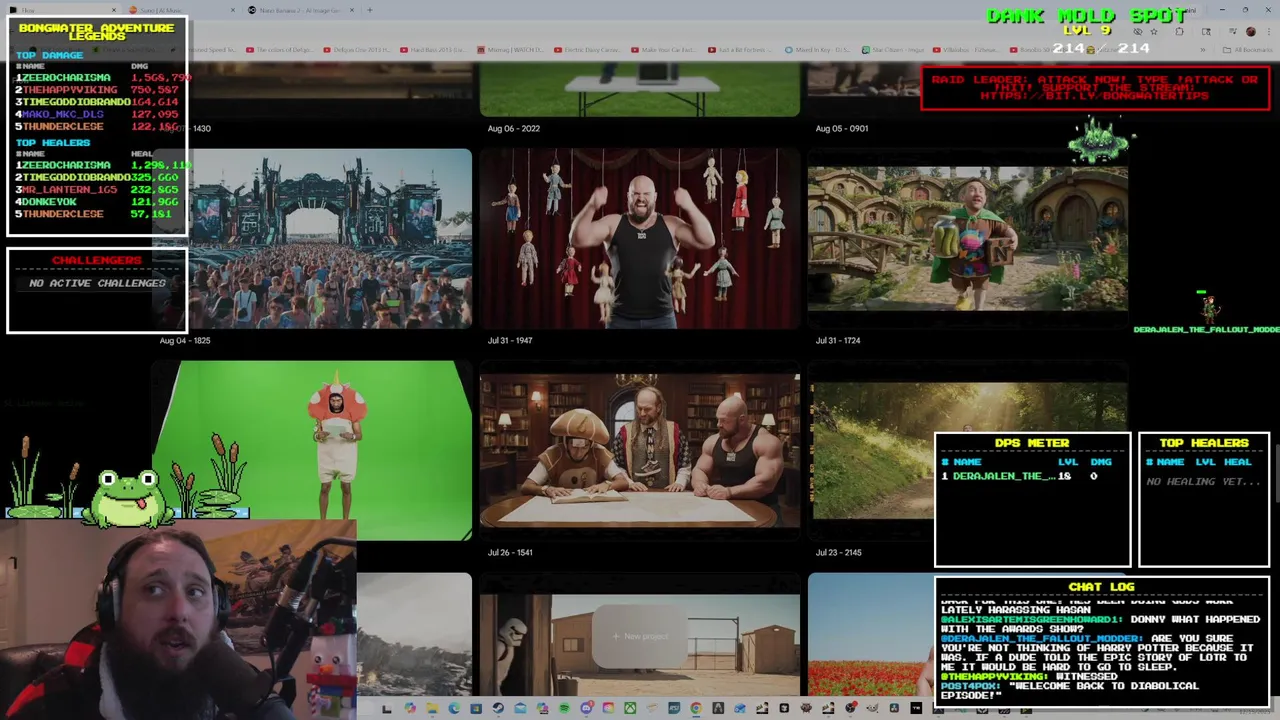Image resolution: width=1280 pixels, height=720 pixels.
Task: Open the hobbit village image Jul 31 - 1724
Action: point(968,239)
